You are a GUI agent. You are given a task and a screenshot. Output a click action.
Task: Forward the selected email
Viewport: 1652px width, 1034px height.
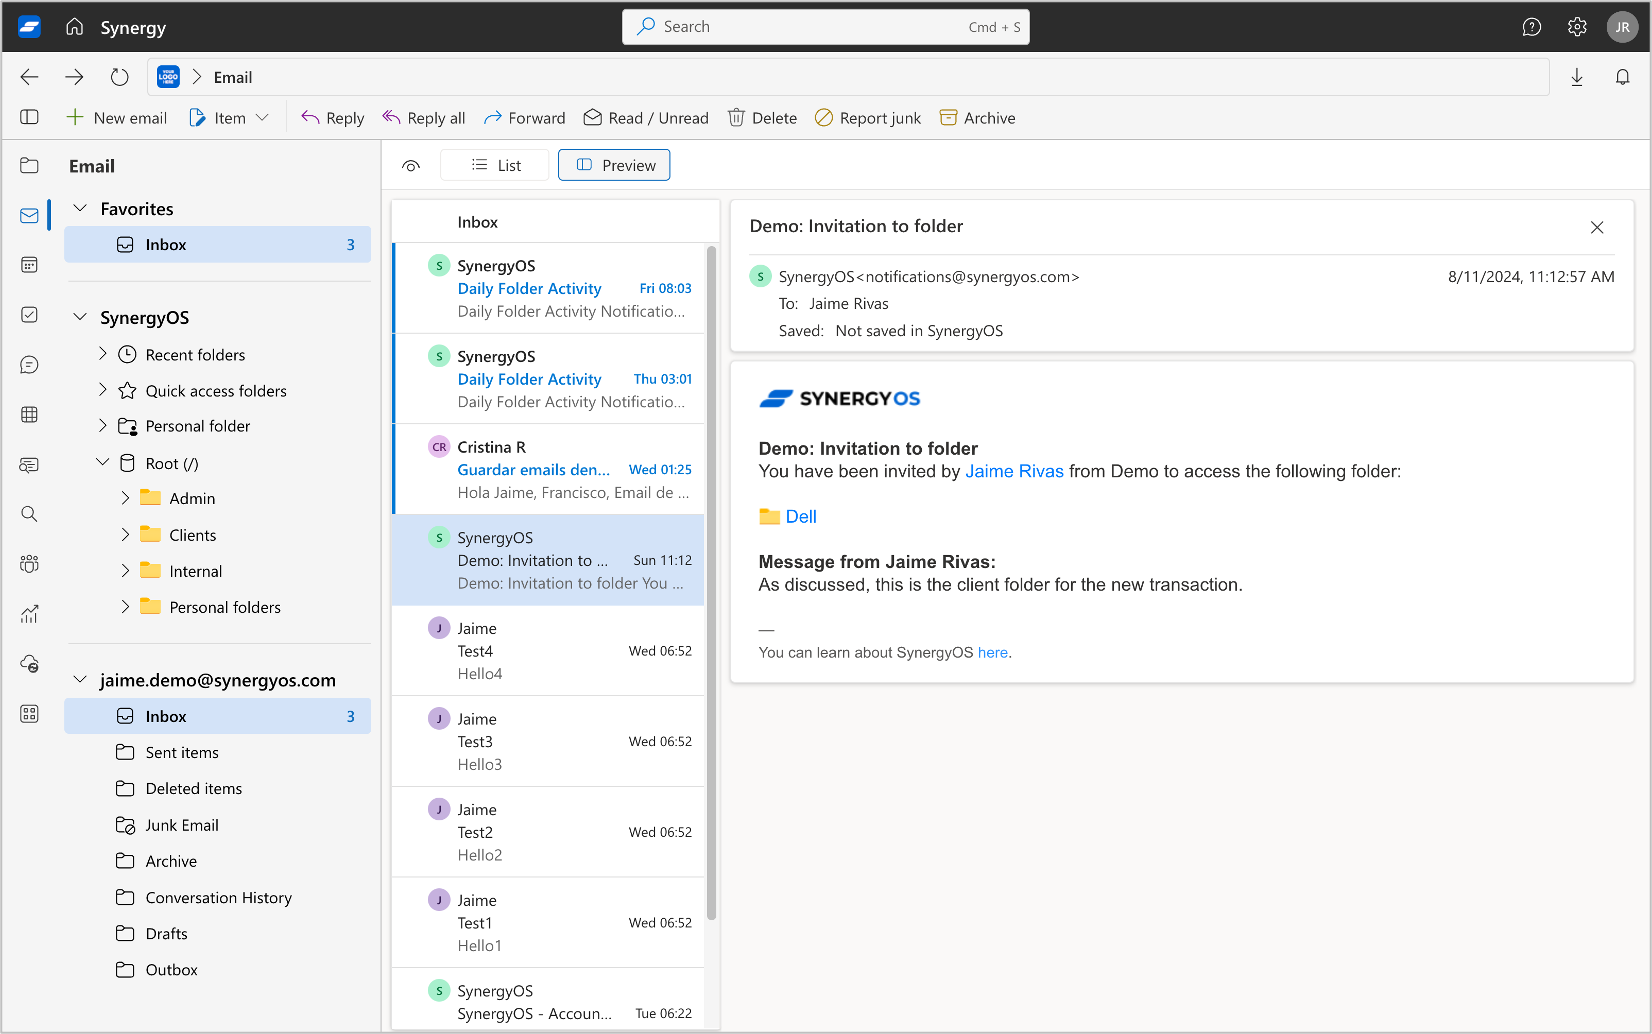525,118
